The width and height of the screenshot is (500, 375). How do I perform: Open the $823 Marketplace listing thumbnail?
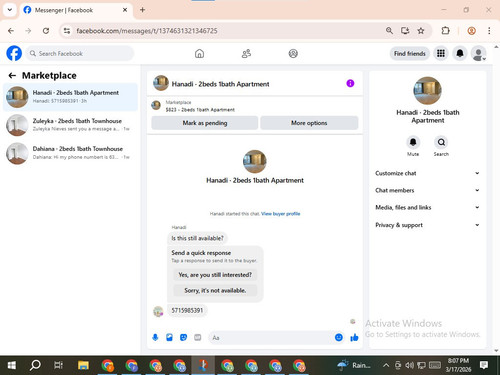coord(156,106)
